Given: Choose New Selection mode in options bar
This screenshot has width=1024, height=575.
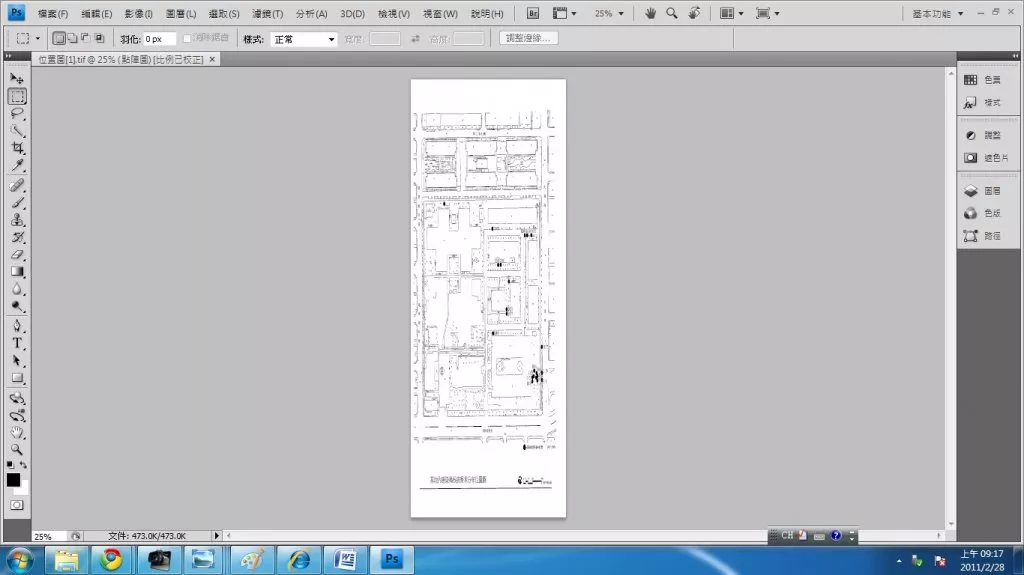Looking at the screenshot, I should click(x=59, y=39).
